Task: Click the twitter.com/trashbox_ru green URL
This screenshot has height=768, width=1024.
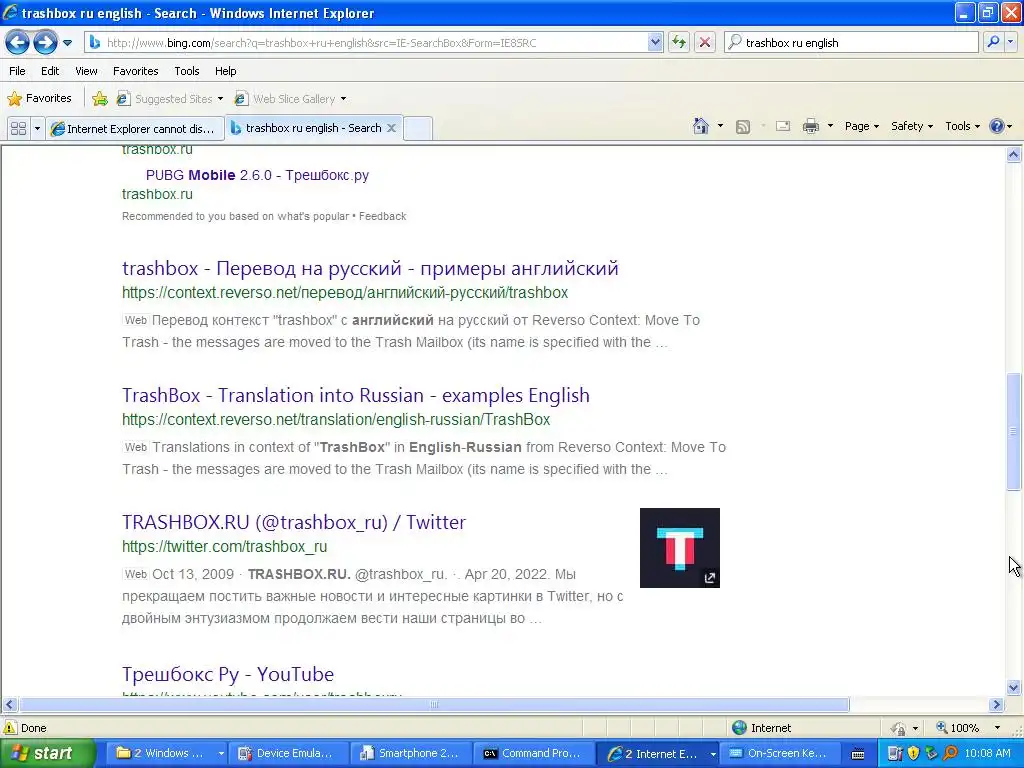Action: [x=225, y=547]
